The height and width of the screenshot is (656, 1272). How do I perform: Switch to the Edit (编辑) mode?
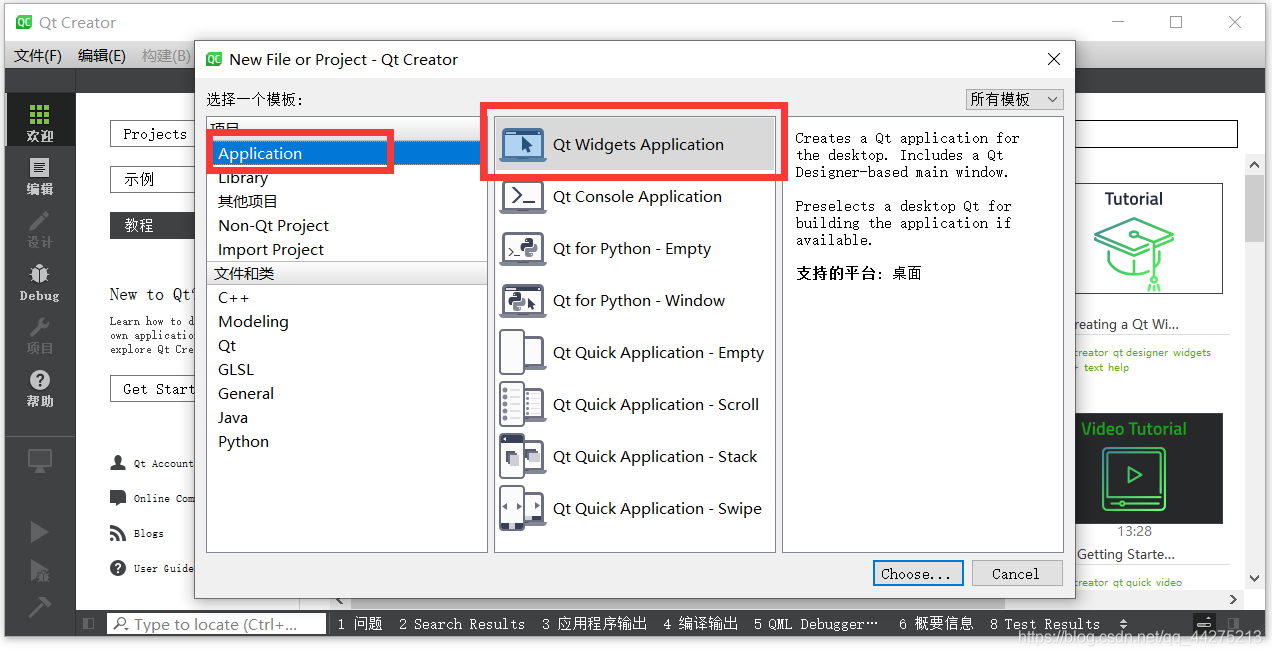pyautogui.click(x=40, y=175)
